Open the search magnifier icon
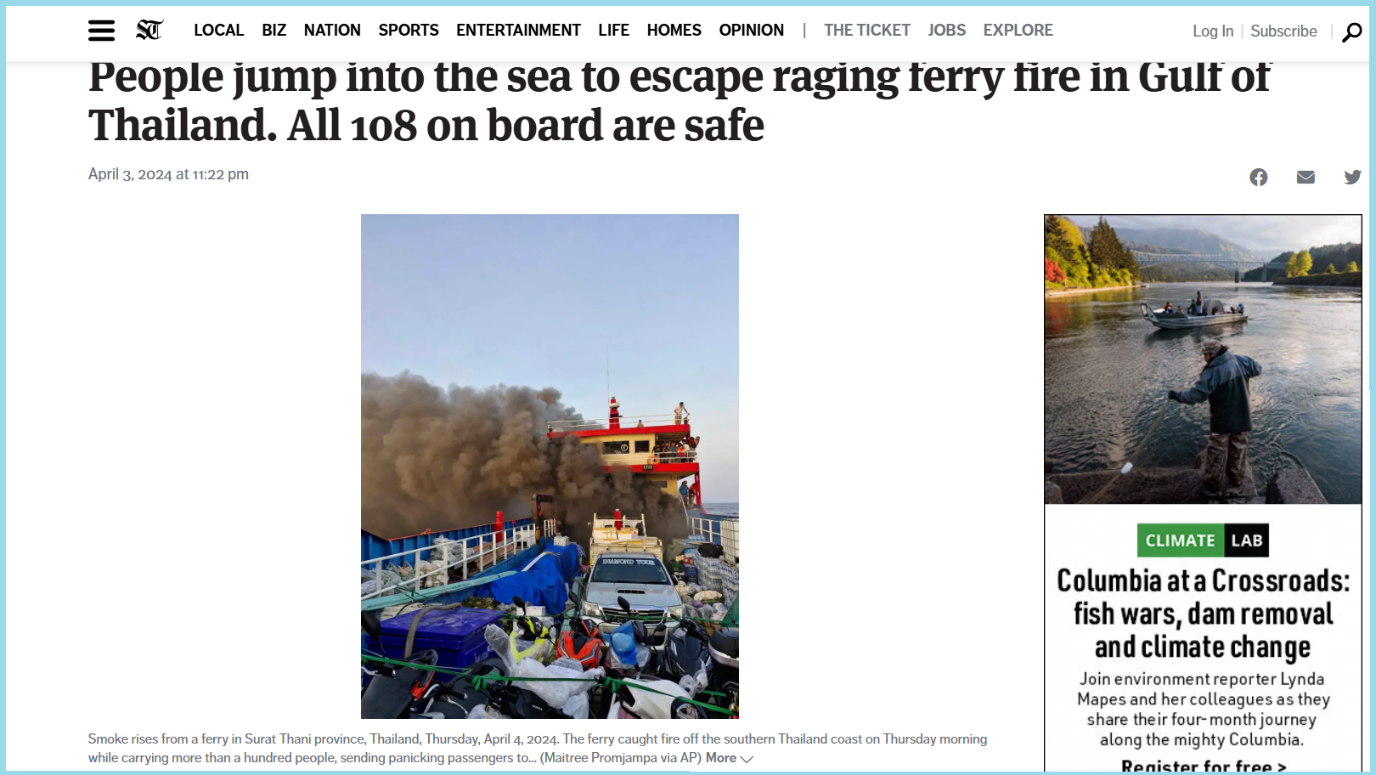This screenshot has height=775, width=1376. tap(1352, 32)
